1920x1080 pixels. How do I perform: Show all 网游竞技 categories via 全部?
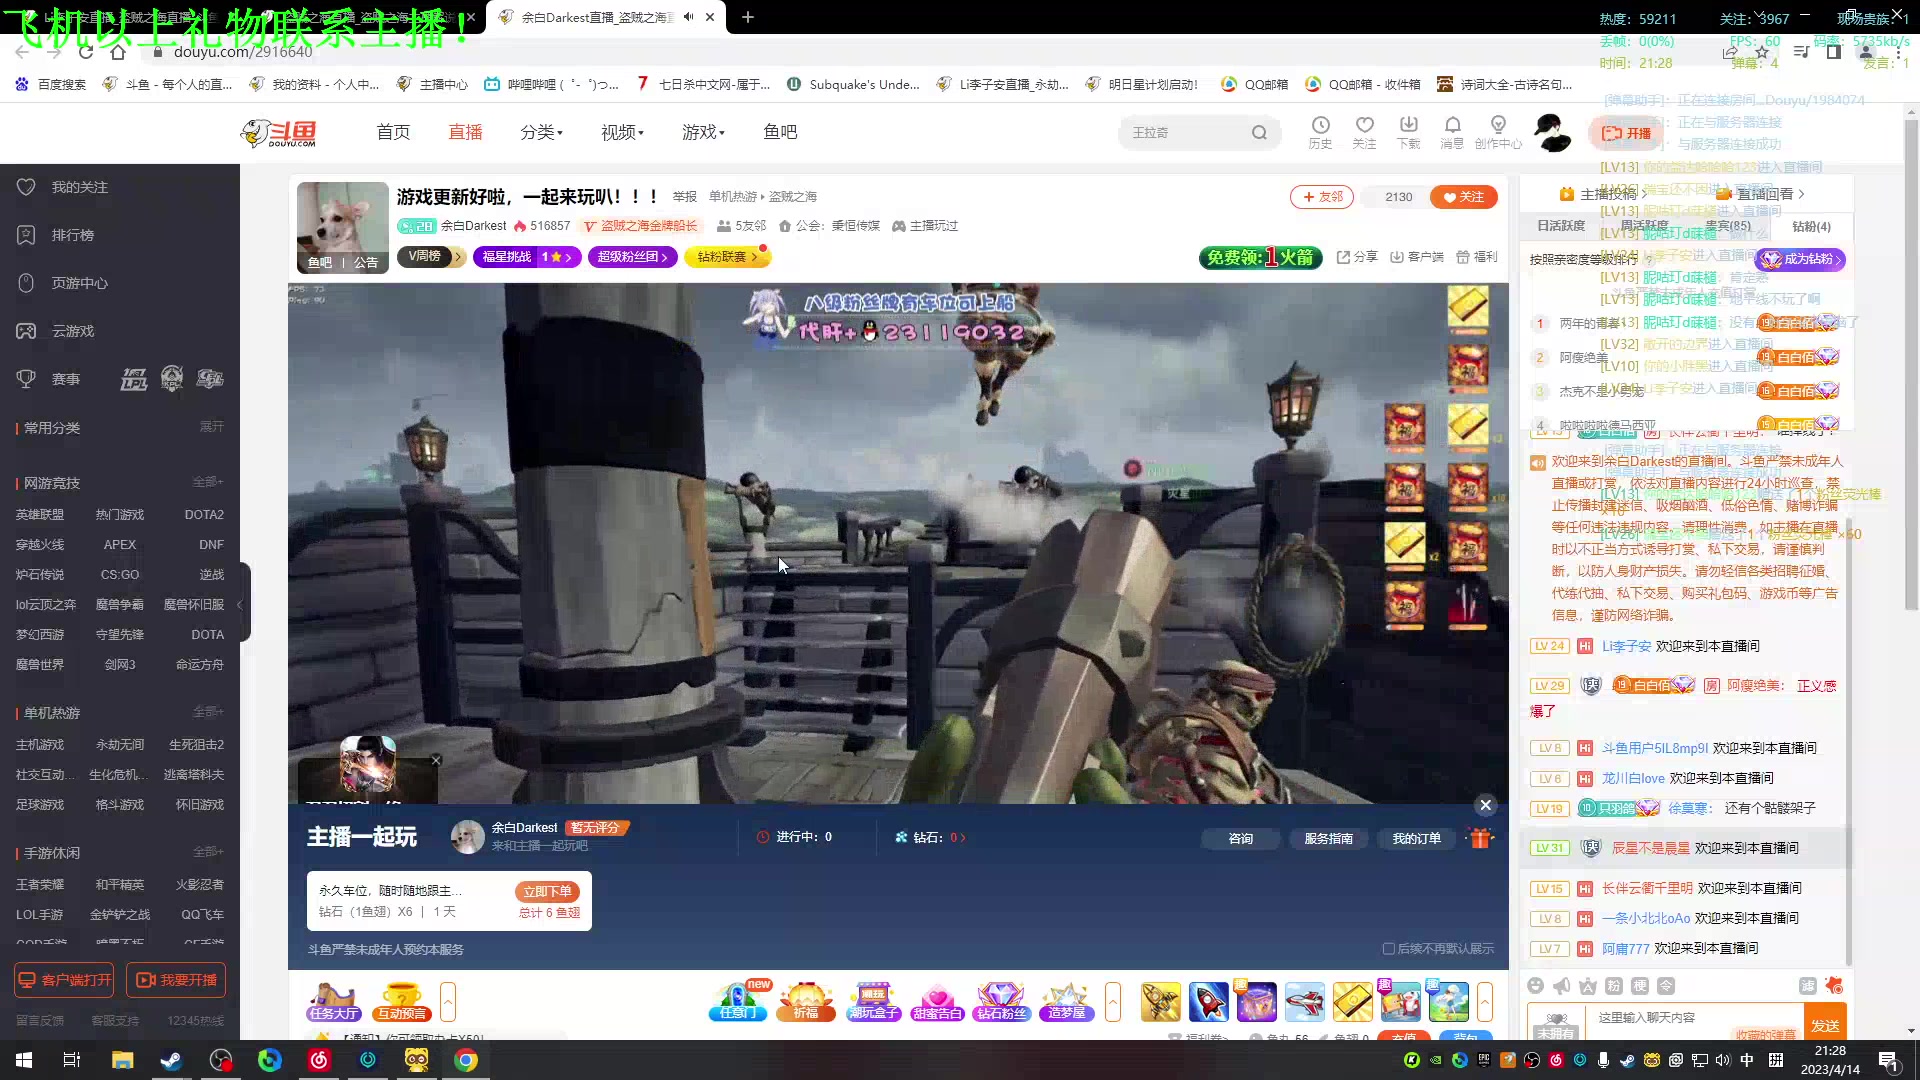click(208, 482)
